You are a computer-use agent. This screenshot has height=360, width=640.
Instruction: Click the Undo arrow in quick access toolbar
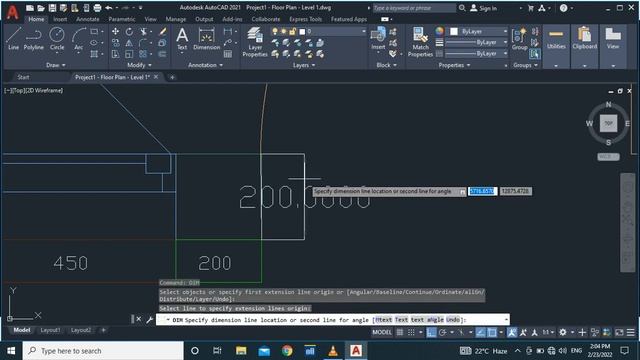point(109,8)
